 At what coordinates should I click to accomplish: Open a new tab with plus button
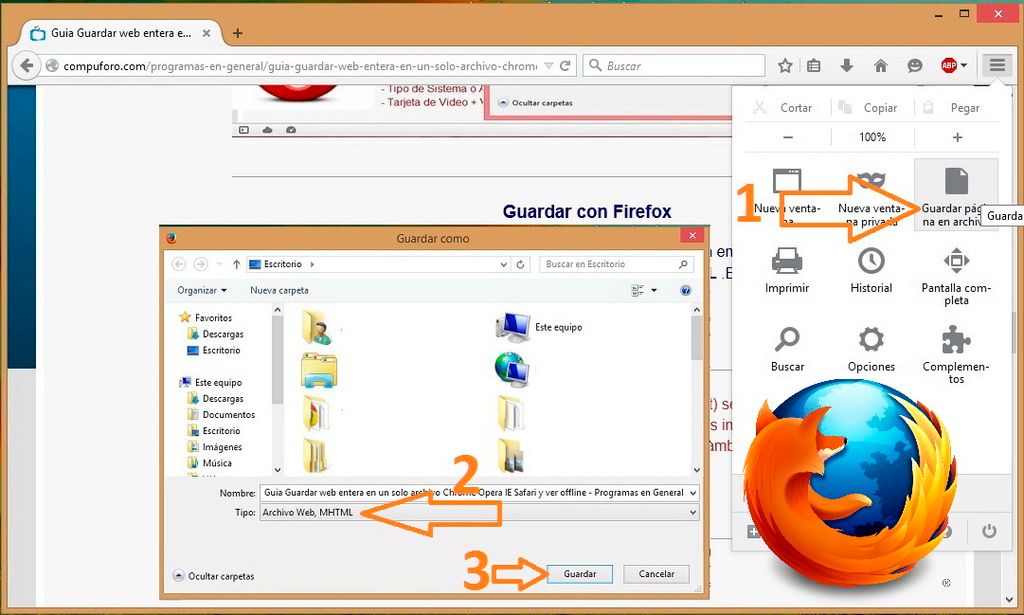coord(238,33)
